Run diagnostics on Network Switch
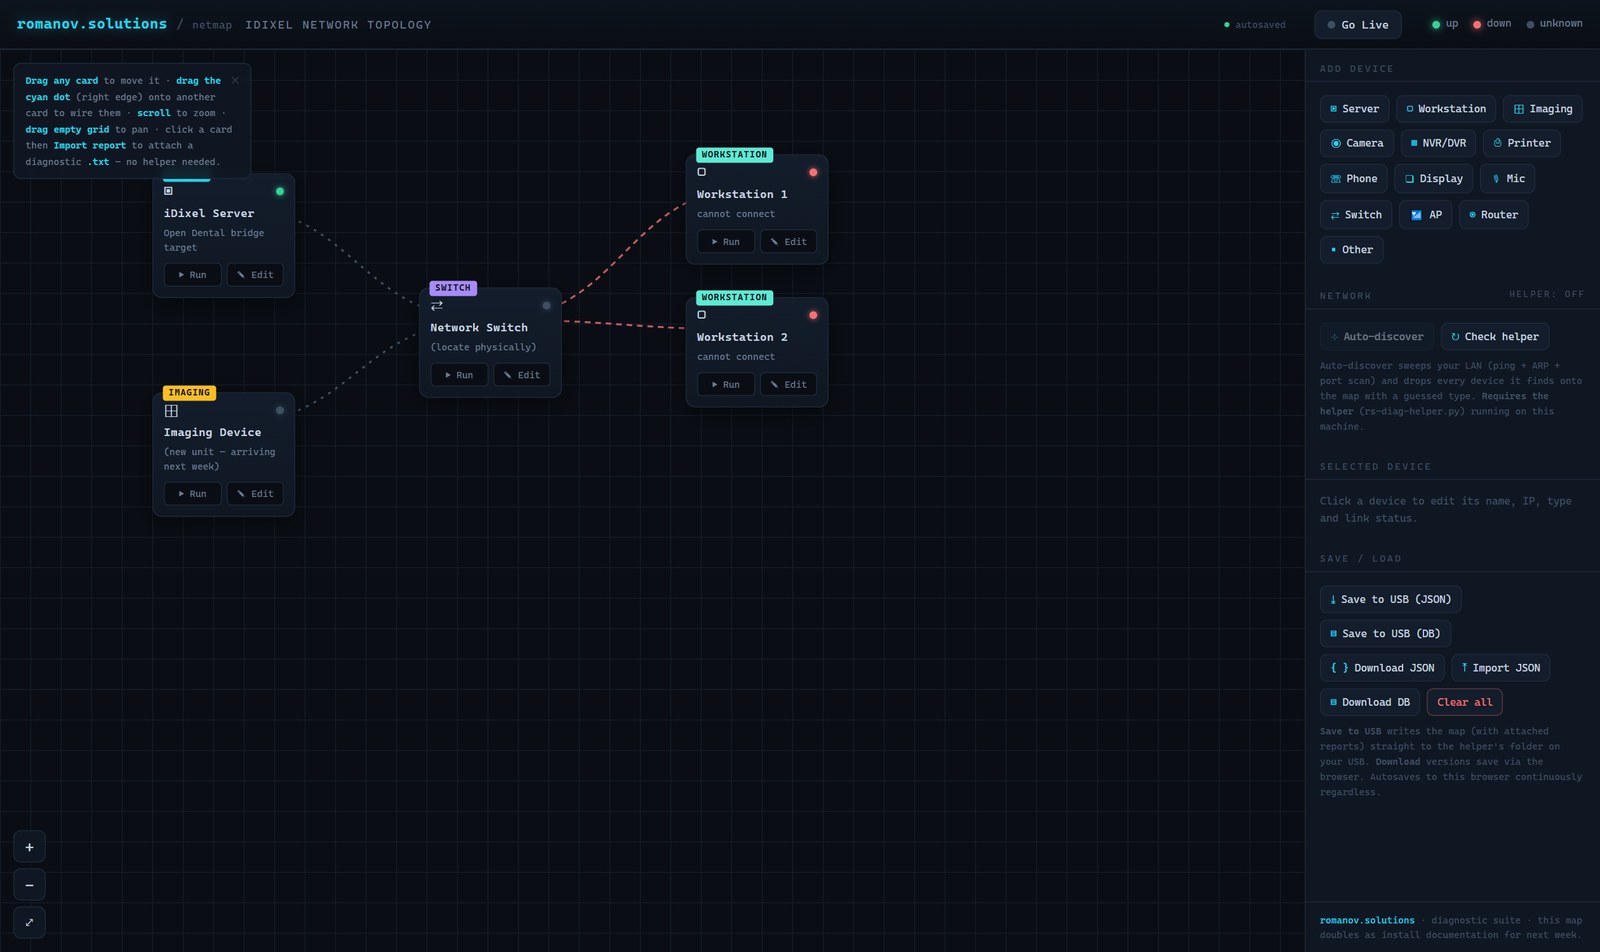Image resolution: width=1600 pixels, height=952 pixels. click(459, 375)
